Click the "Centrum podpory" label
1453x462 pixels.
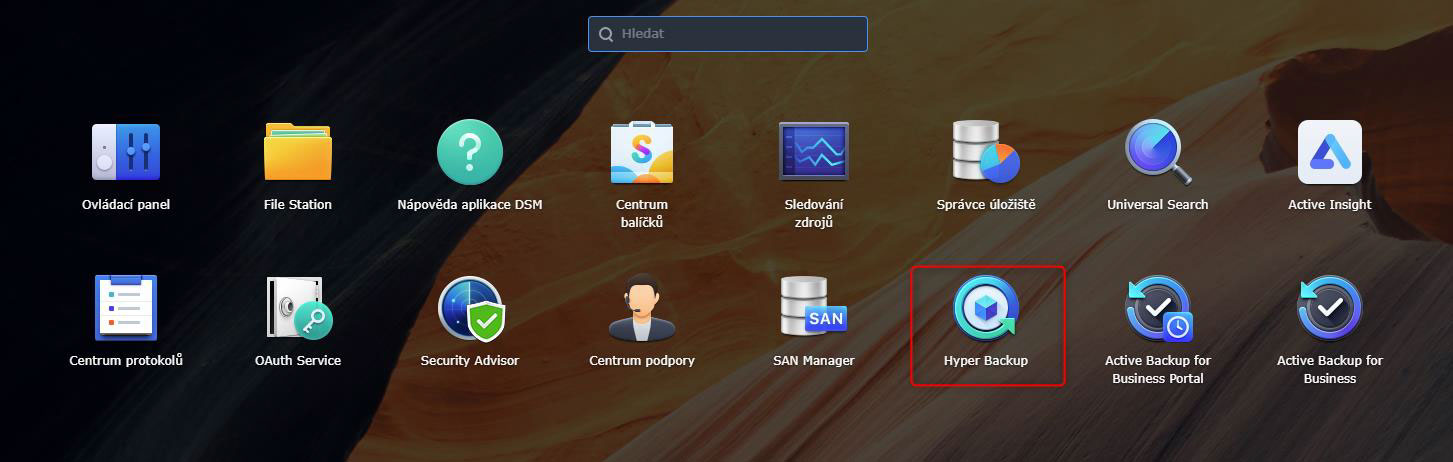point(642,360)
